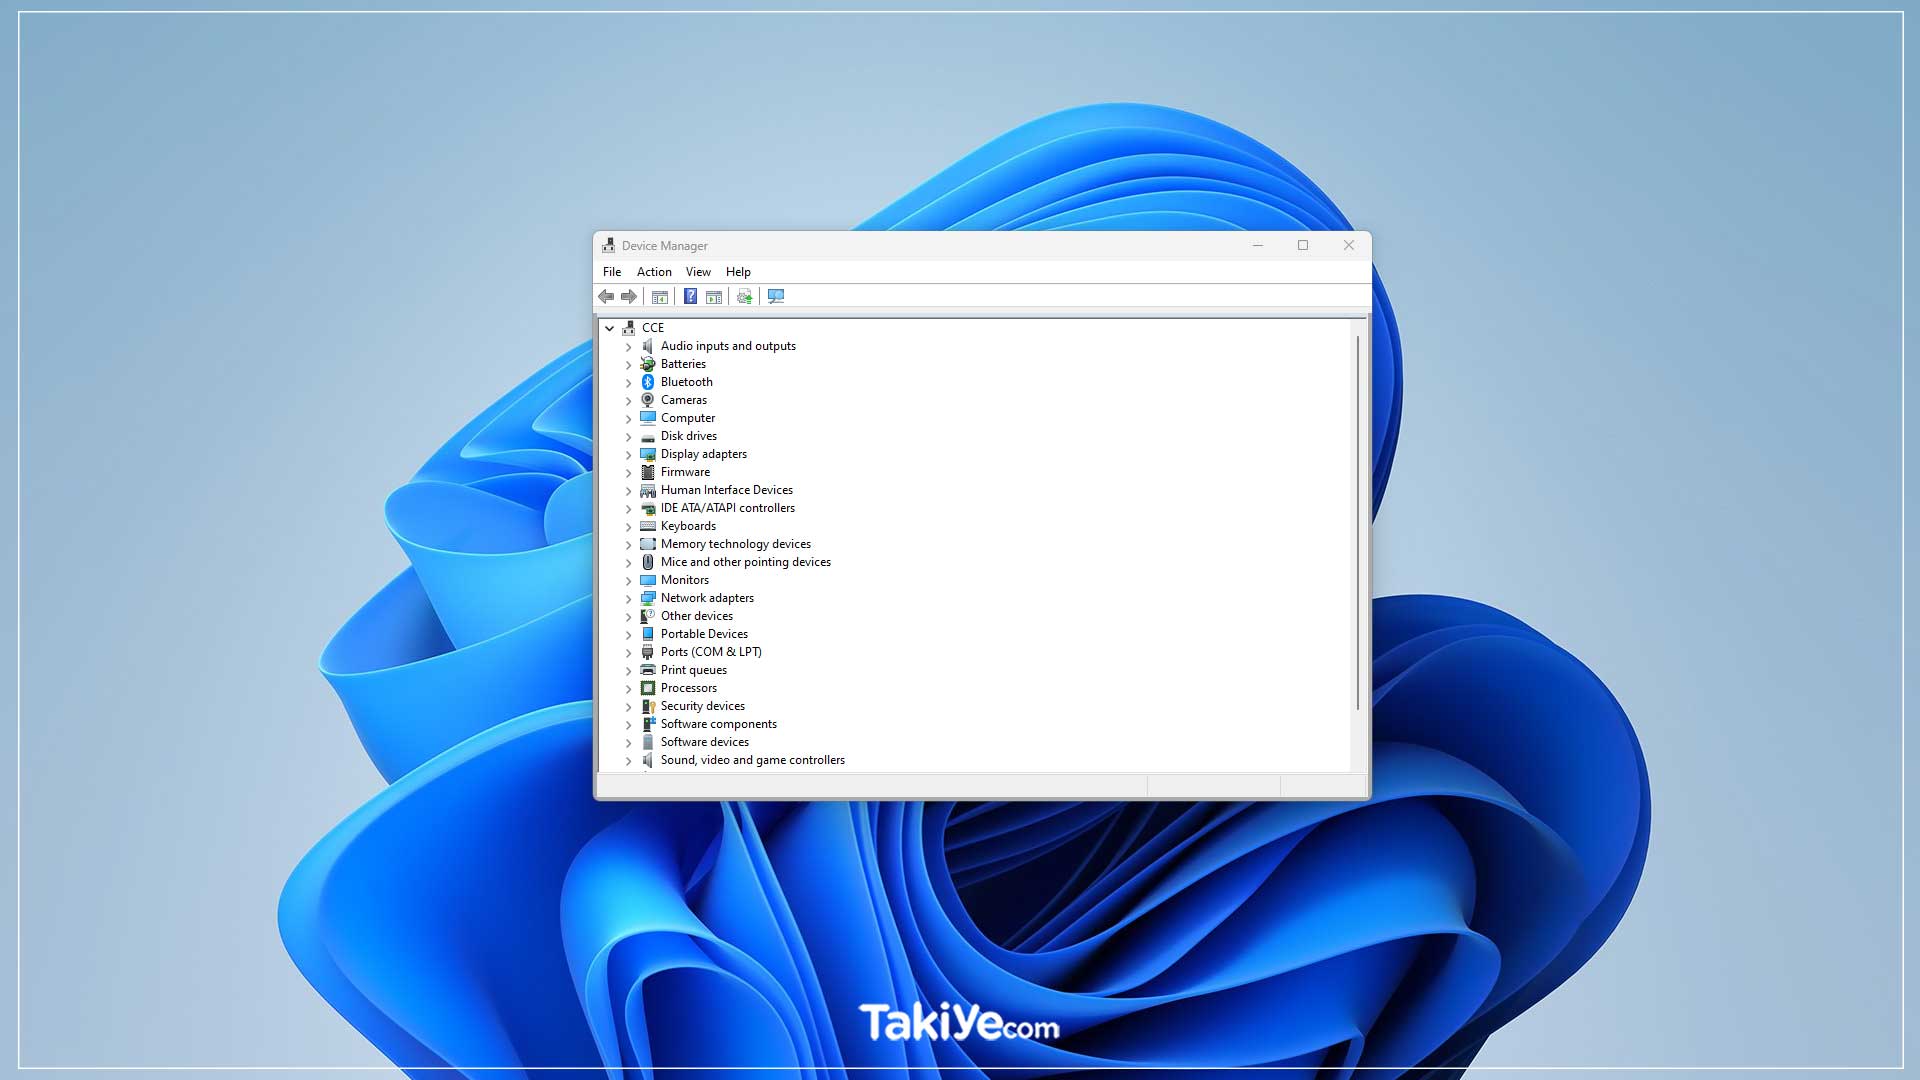This screenshot has height=1080, width=1920.
Task: Click the Update device driver icon
Action: pyautogui.click(x=744, y=296)
